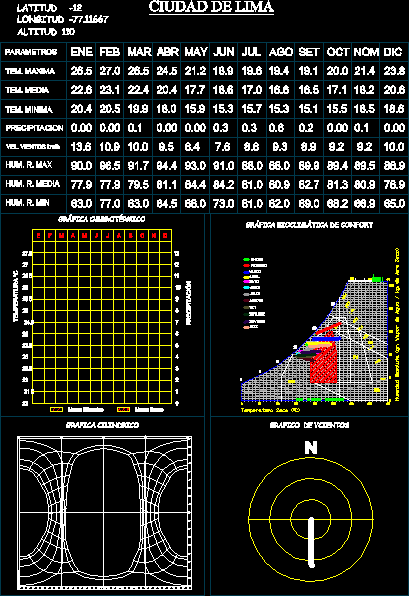The image size is (409, 596).
Task: Select the thick white wind direction bar
Action: (311, 542)
